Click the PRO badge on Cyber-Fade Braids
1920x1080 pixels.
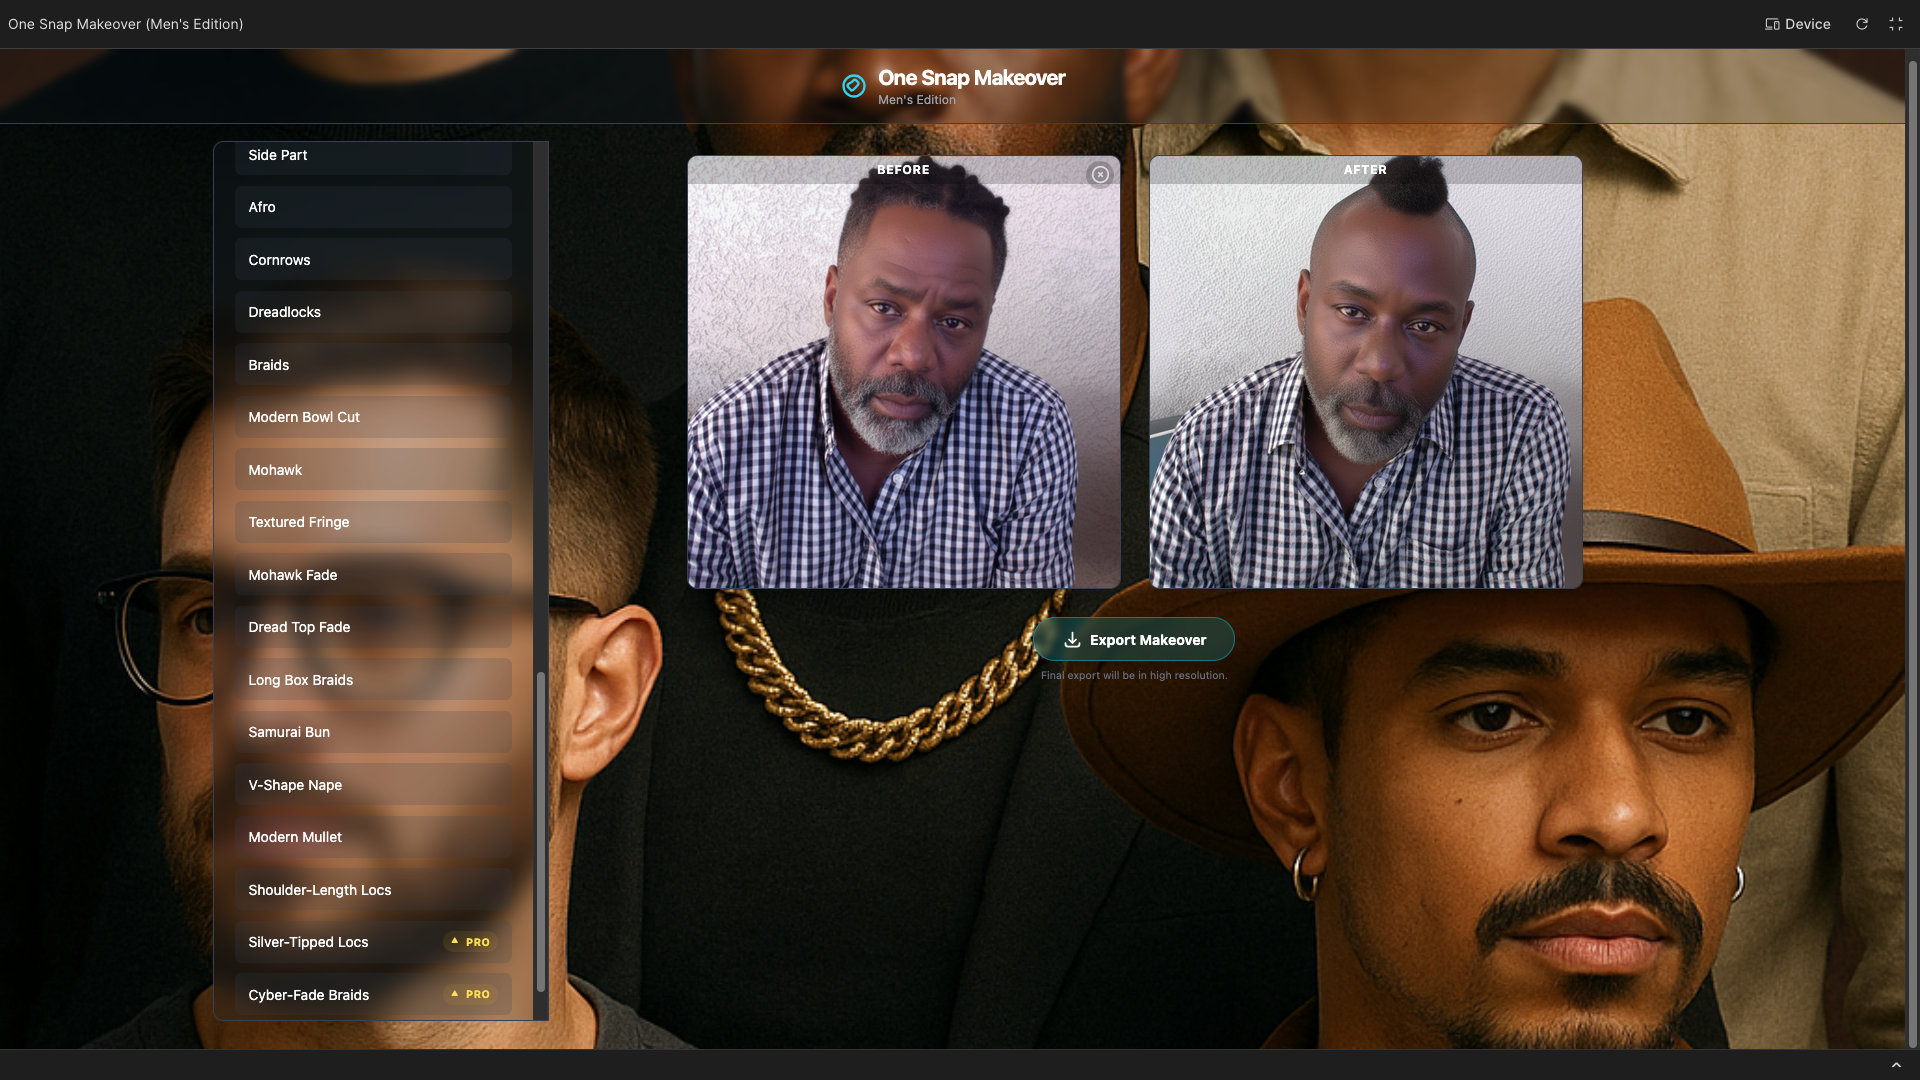(470, 994)
